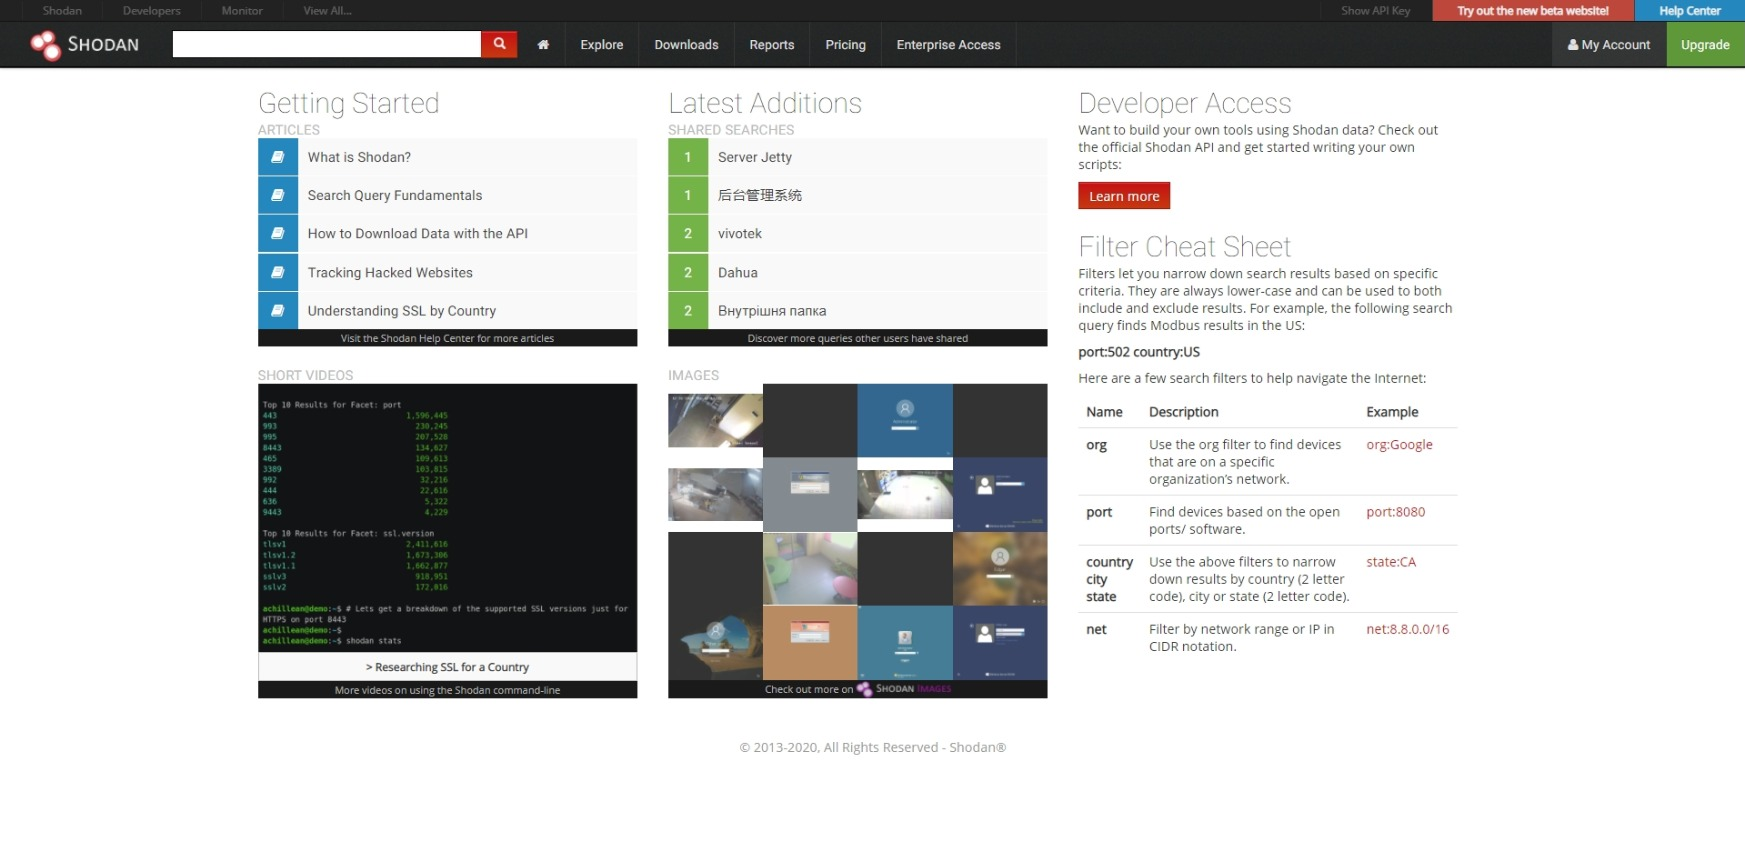Open Tracking Hacked Websites article

(390, 272)
